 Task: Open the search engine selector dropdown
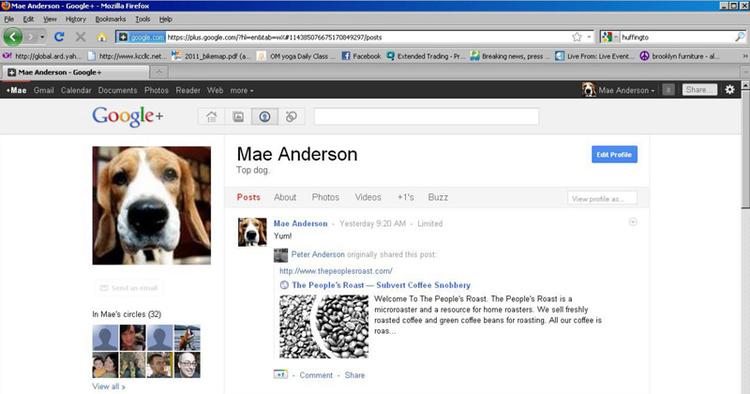(610, 37)
